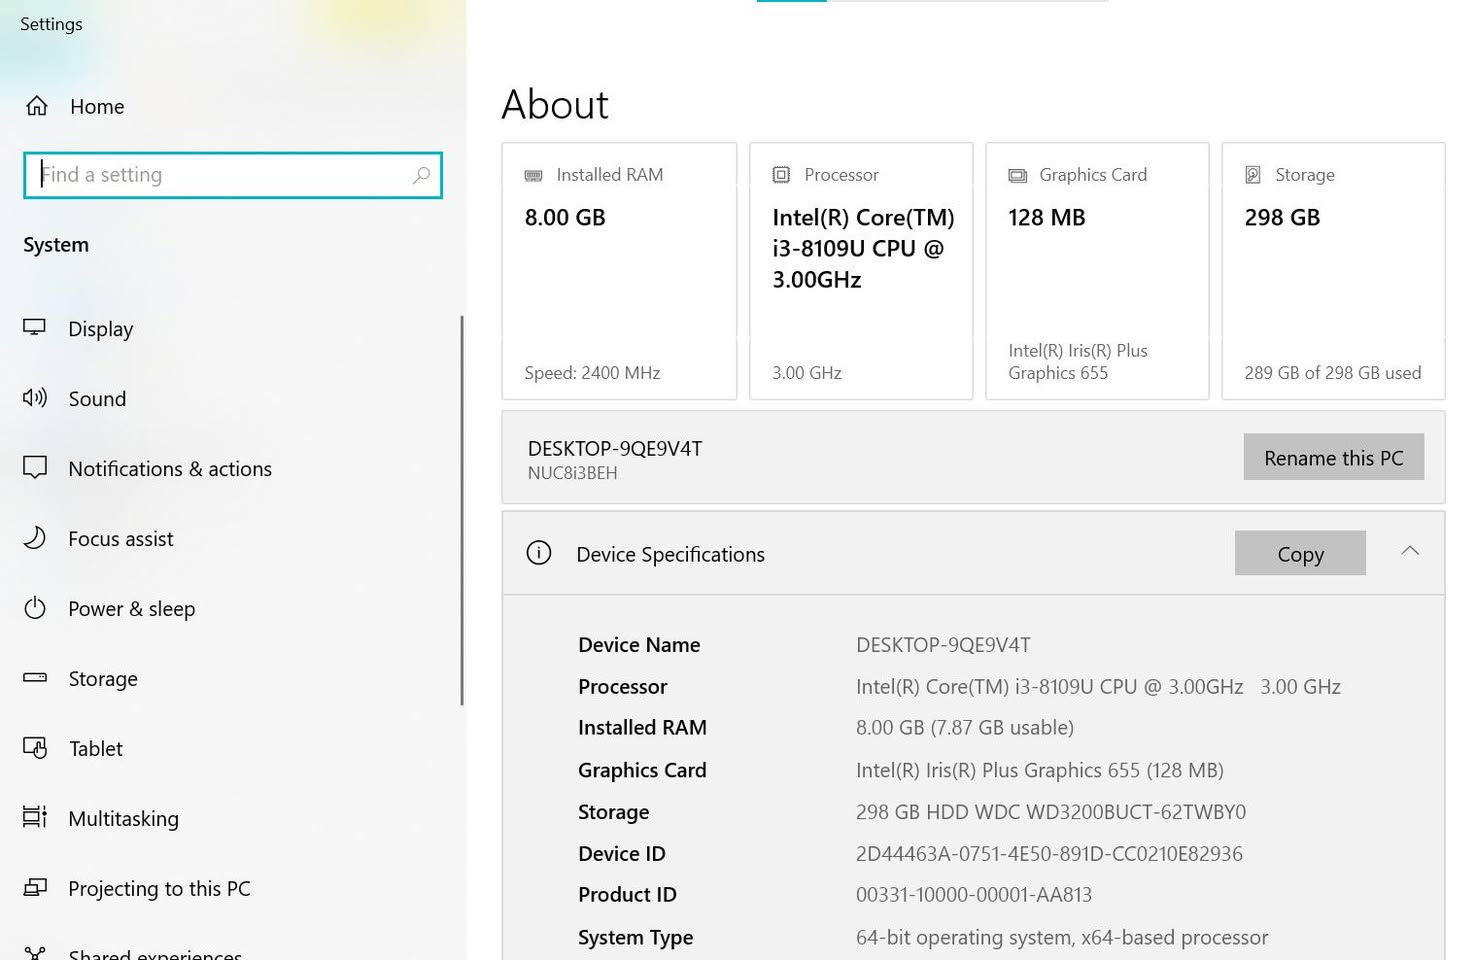This screenshot has width=1476, height=960.
Task: Click the Power & sleep icon
Action: tap(35, 608)
